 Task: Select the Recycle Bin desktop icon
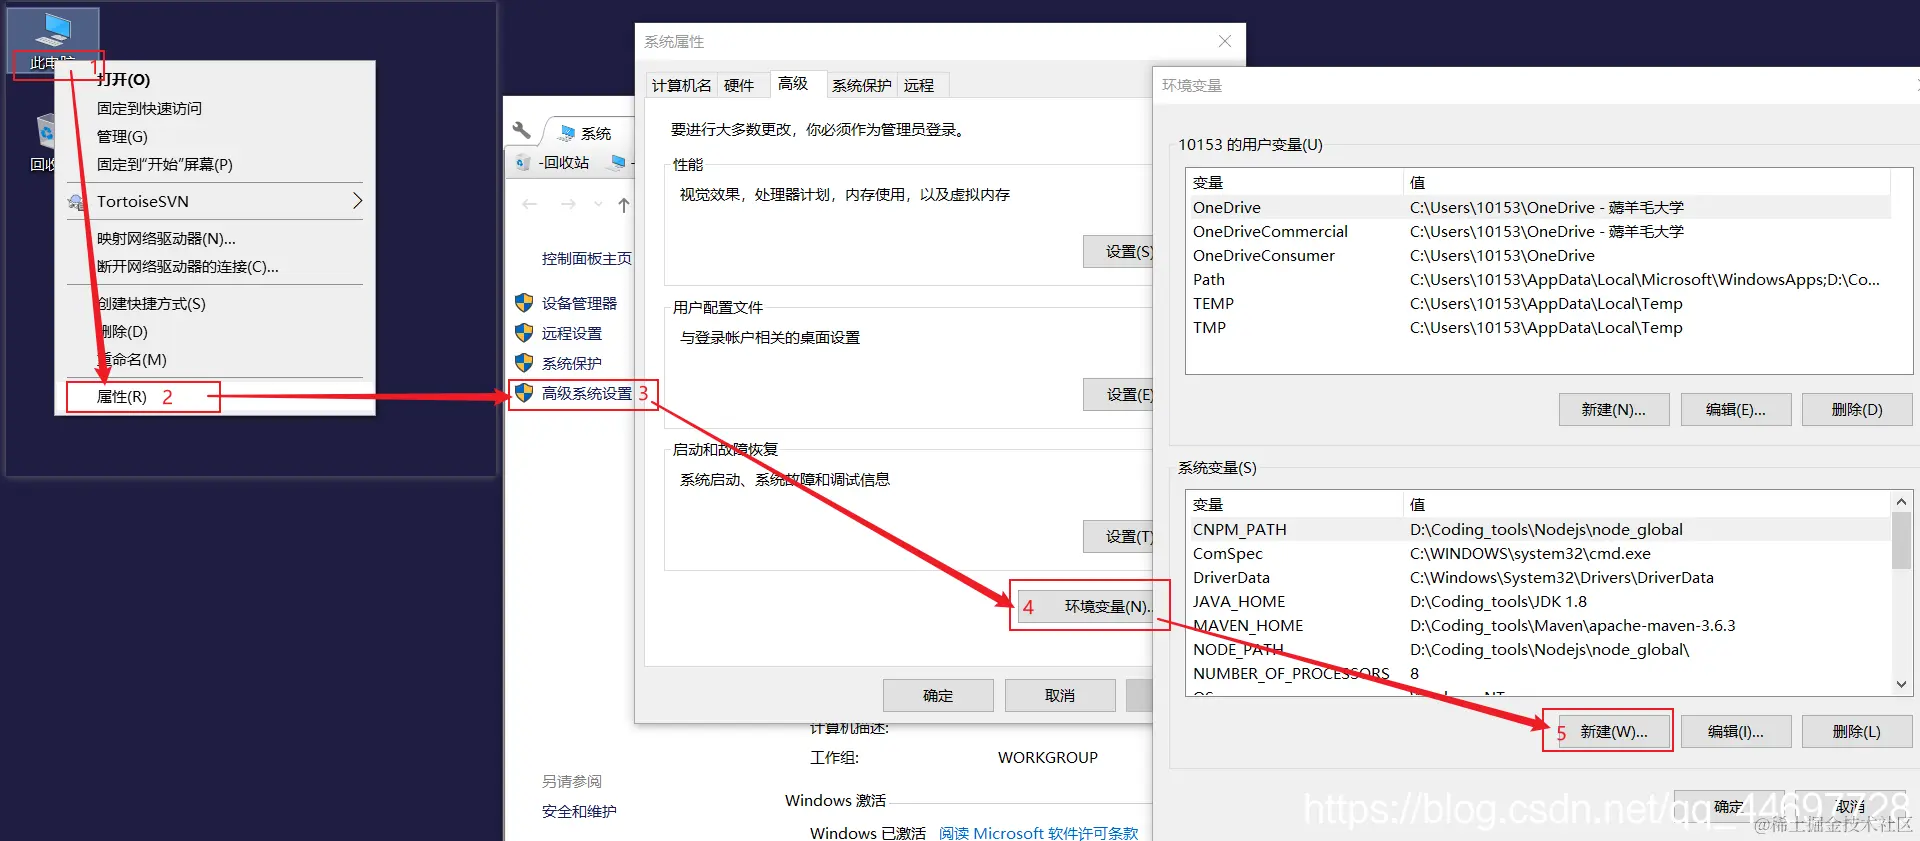click(44, 142)
